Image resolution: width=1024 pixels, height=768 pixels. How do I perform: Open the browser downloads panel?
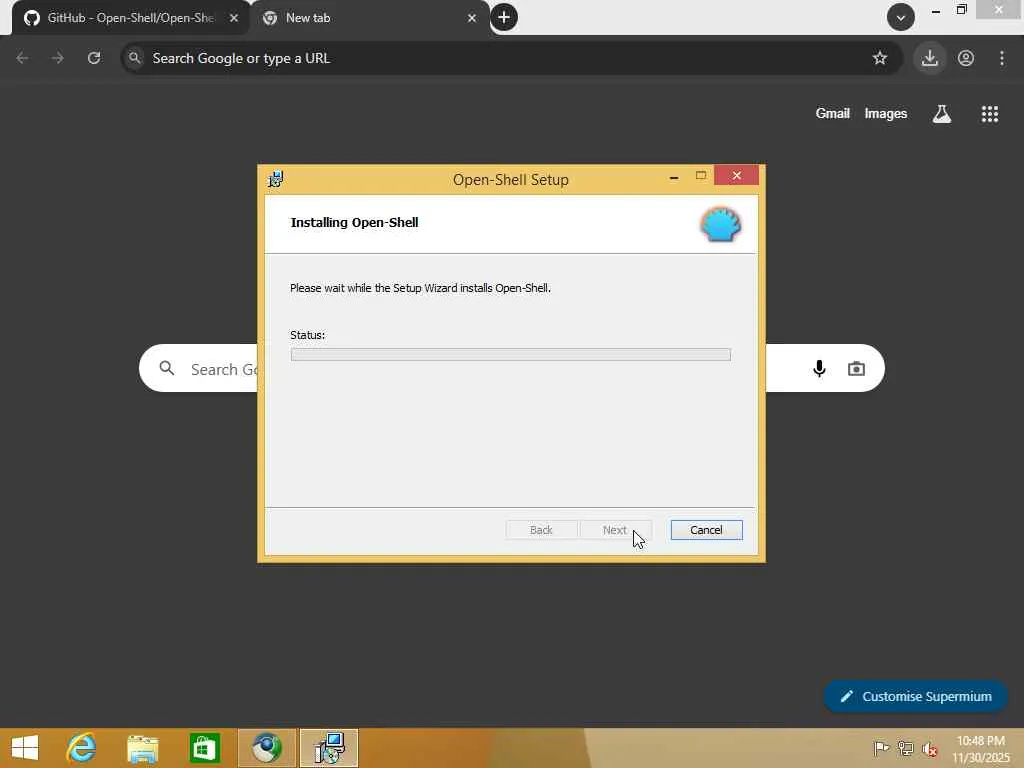(x=929, y=58)
